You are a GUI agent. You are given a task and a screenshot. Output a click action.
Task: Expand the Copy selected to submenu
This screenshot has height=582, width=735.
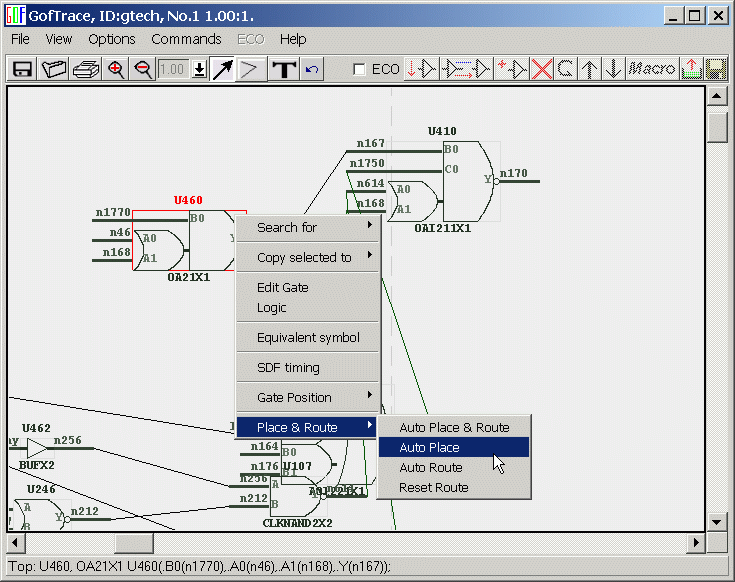pyautogui.click(x=308, y=257)
